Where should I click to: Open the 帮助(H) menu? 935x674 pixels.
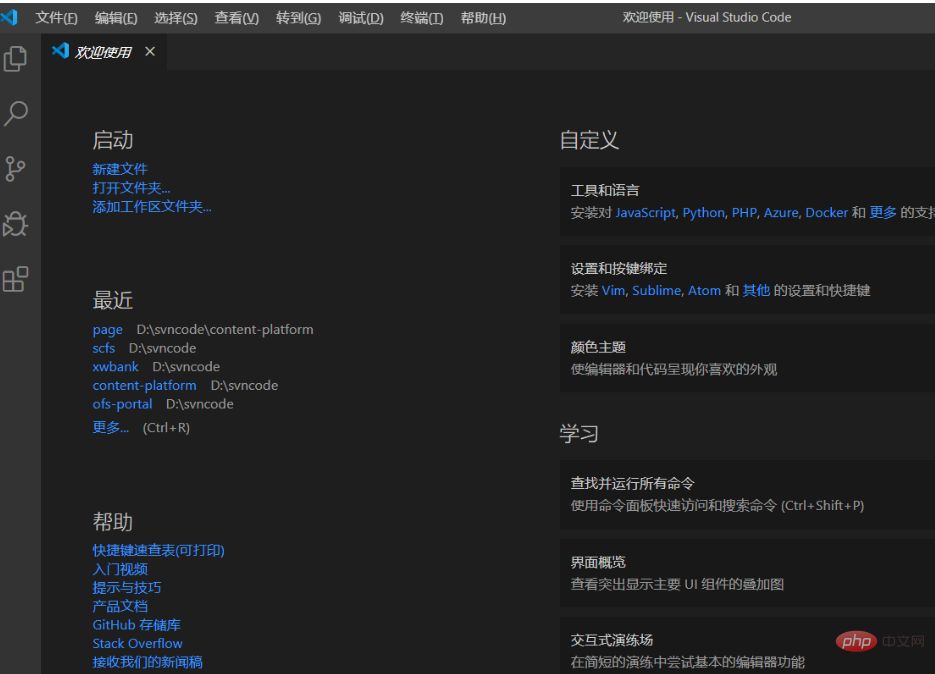[483, 18]
